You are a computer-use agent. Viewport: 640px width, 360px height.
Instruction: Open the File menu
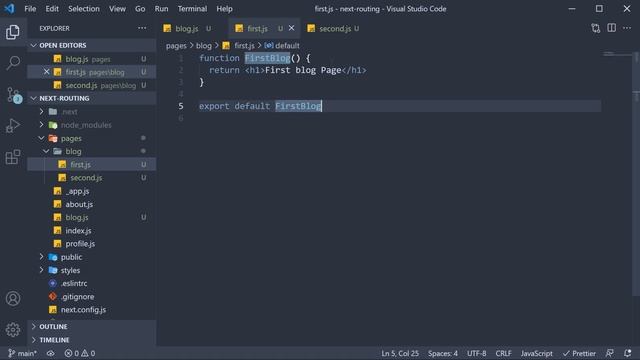(x=30, y=9)
